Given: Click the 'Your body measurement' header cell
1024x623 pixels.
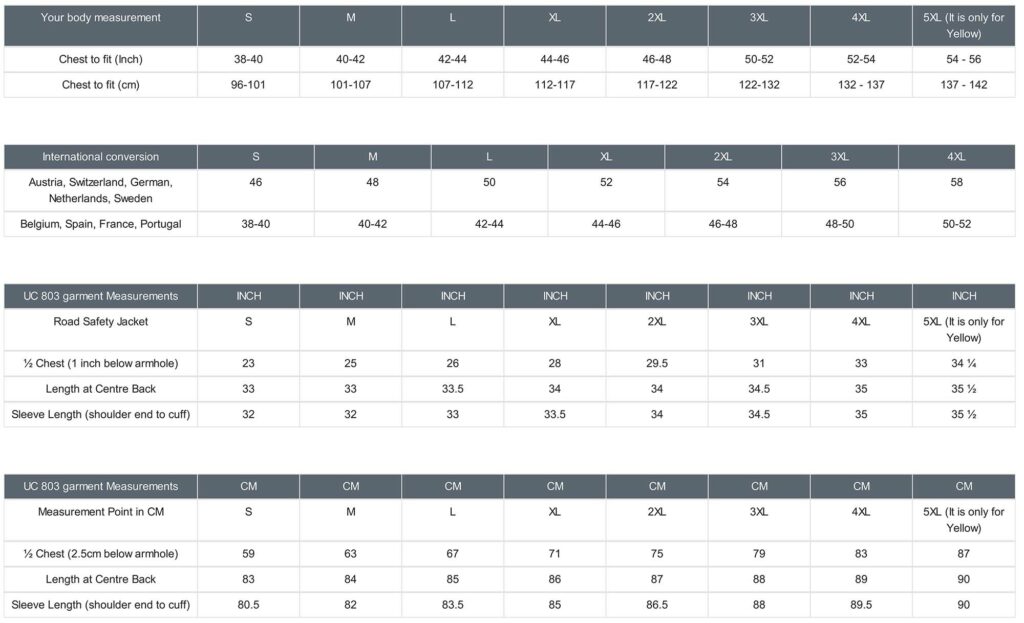Looking at the screenshot, I should click(100, 18).
